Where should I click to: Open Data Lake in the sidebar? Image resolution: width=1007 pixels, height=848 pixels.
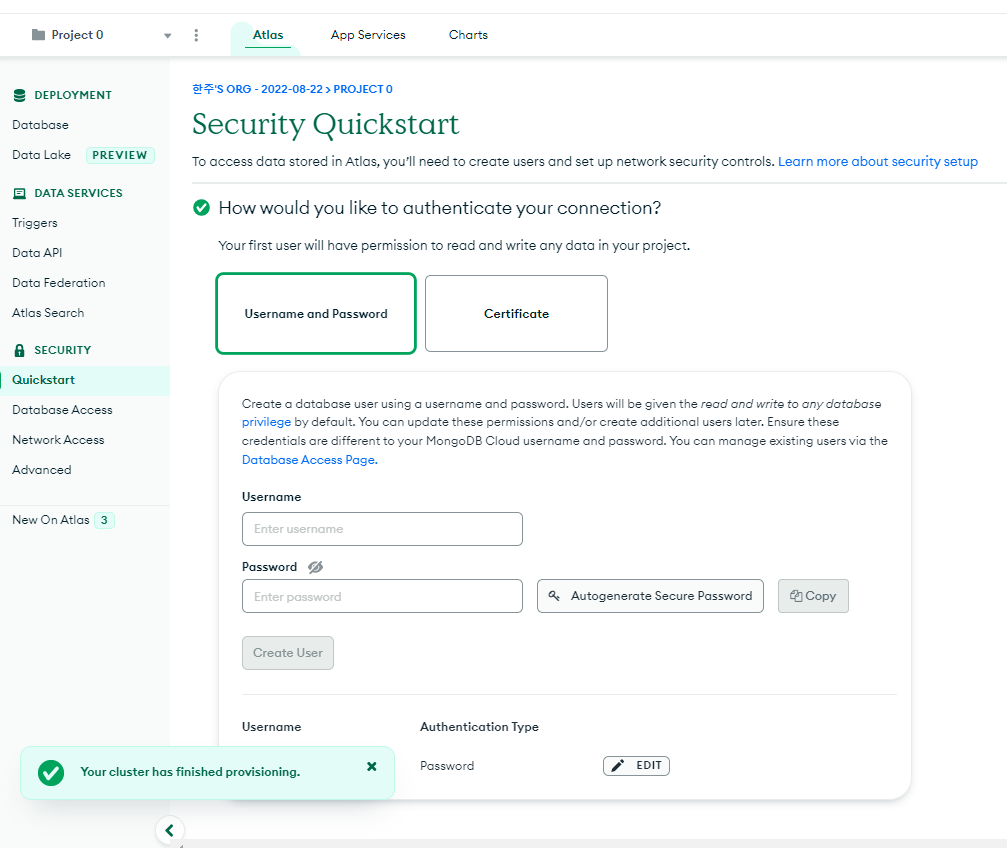coord(42,155)
